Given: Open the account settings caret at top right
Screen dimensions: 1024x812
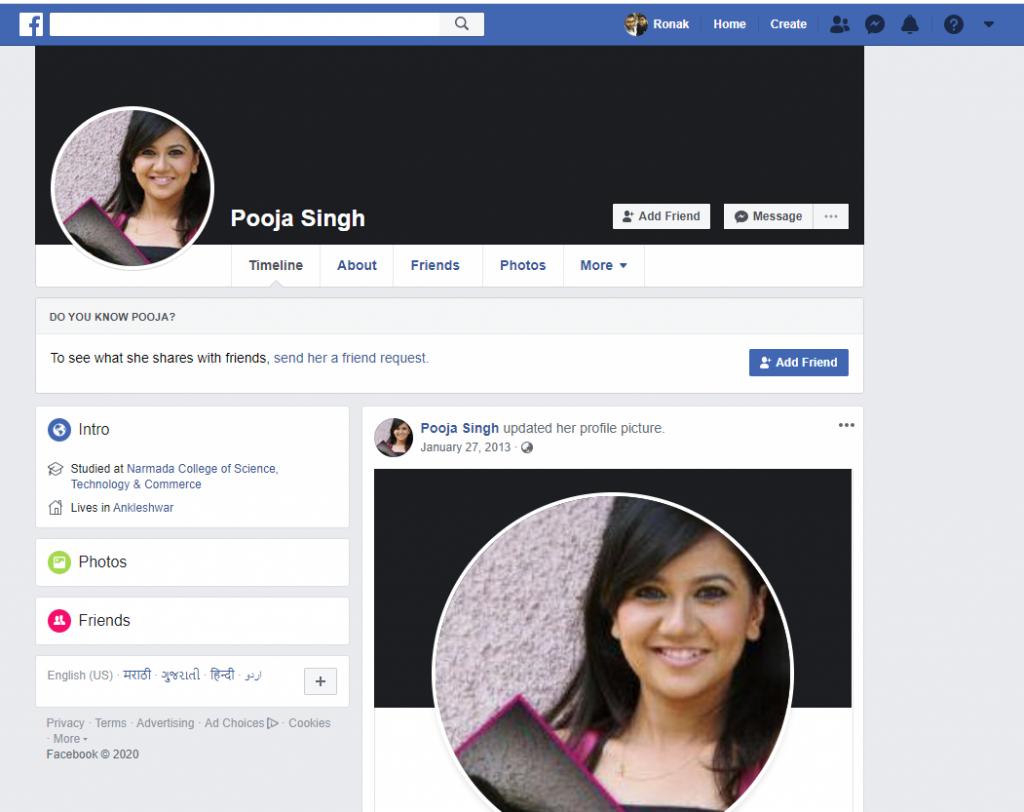Looking at the screenshot, I should click(x=990, y=23).
